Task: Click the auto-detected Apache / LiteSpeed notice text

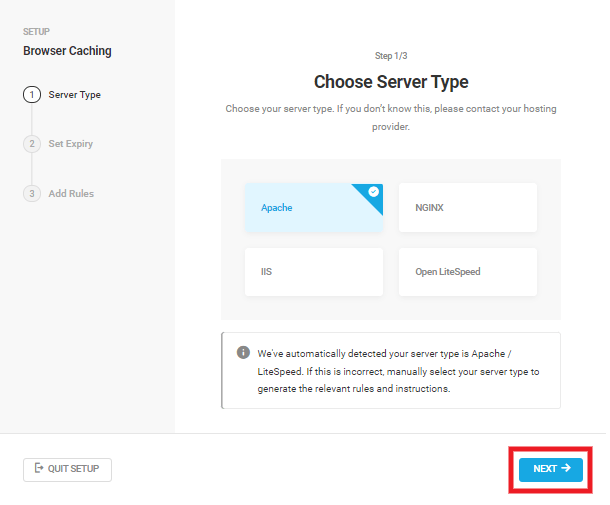Action: (398, 371)
